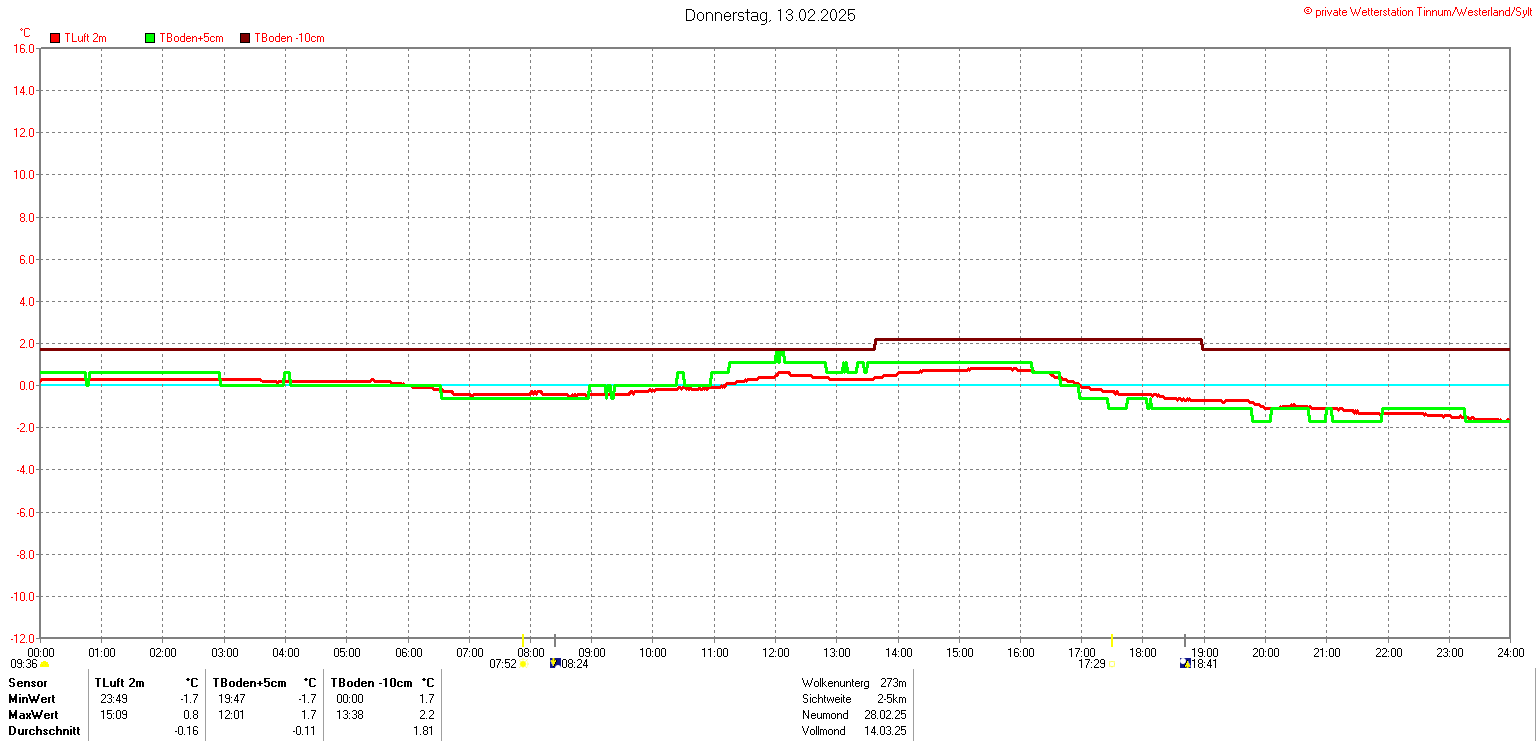Click the Wolkenunterg value 273m
1536x741 pixels.
893,683
